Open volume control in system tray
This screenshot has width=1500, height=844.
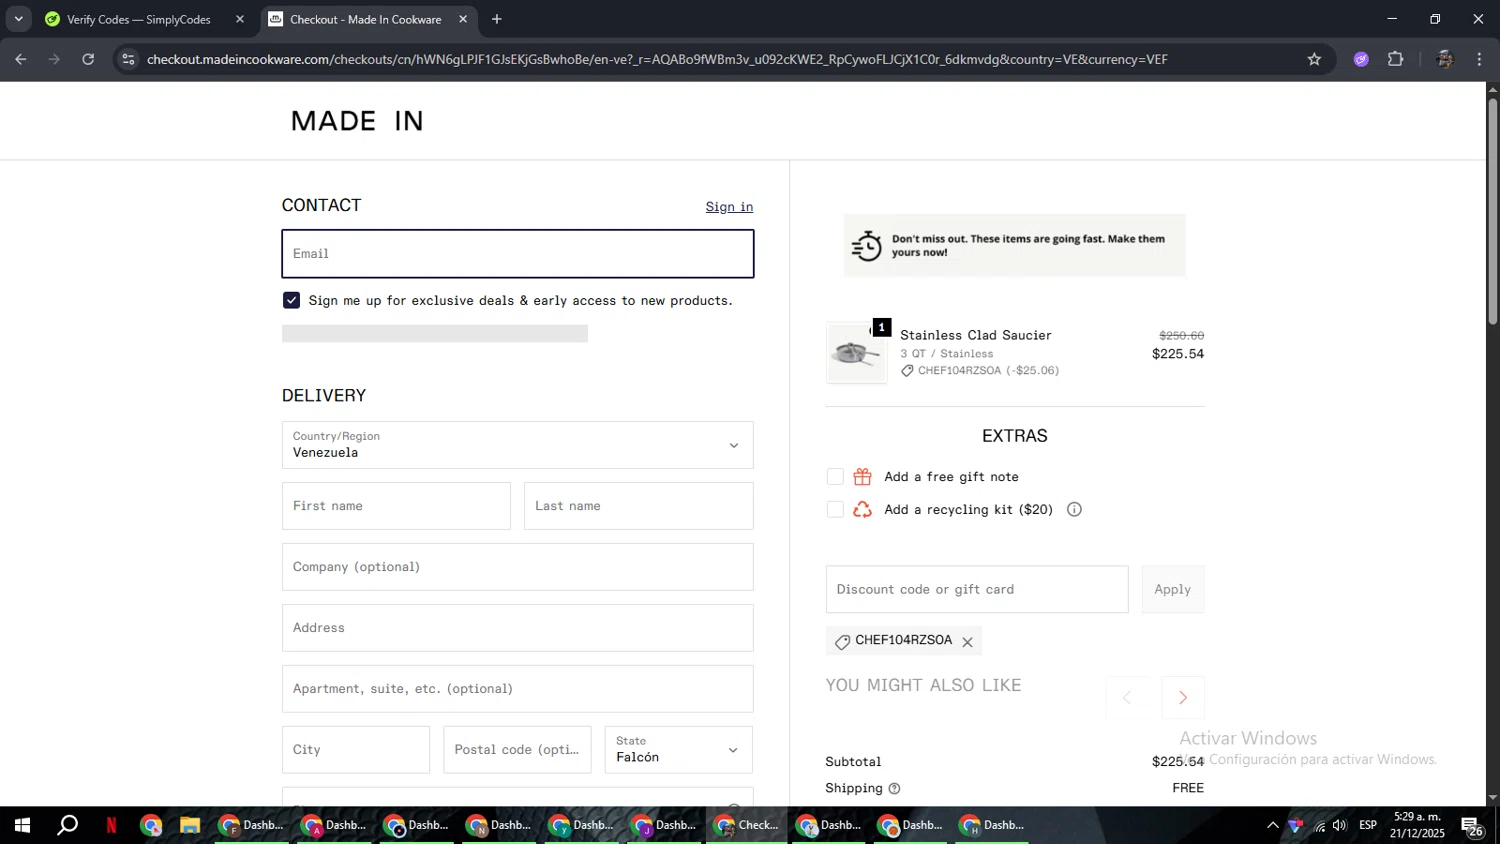pyautogui.click(x=1339, y=826)
